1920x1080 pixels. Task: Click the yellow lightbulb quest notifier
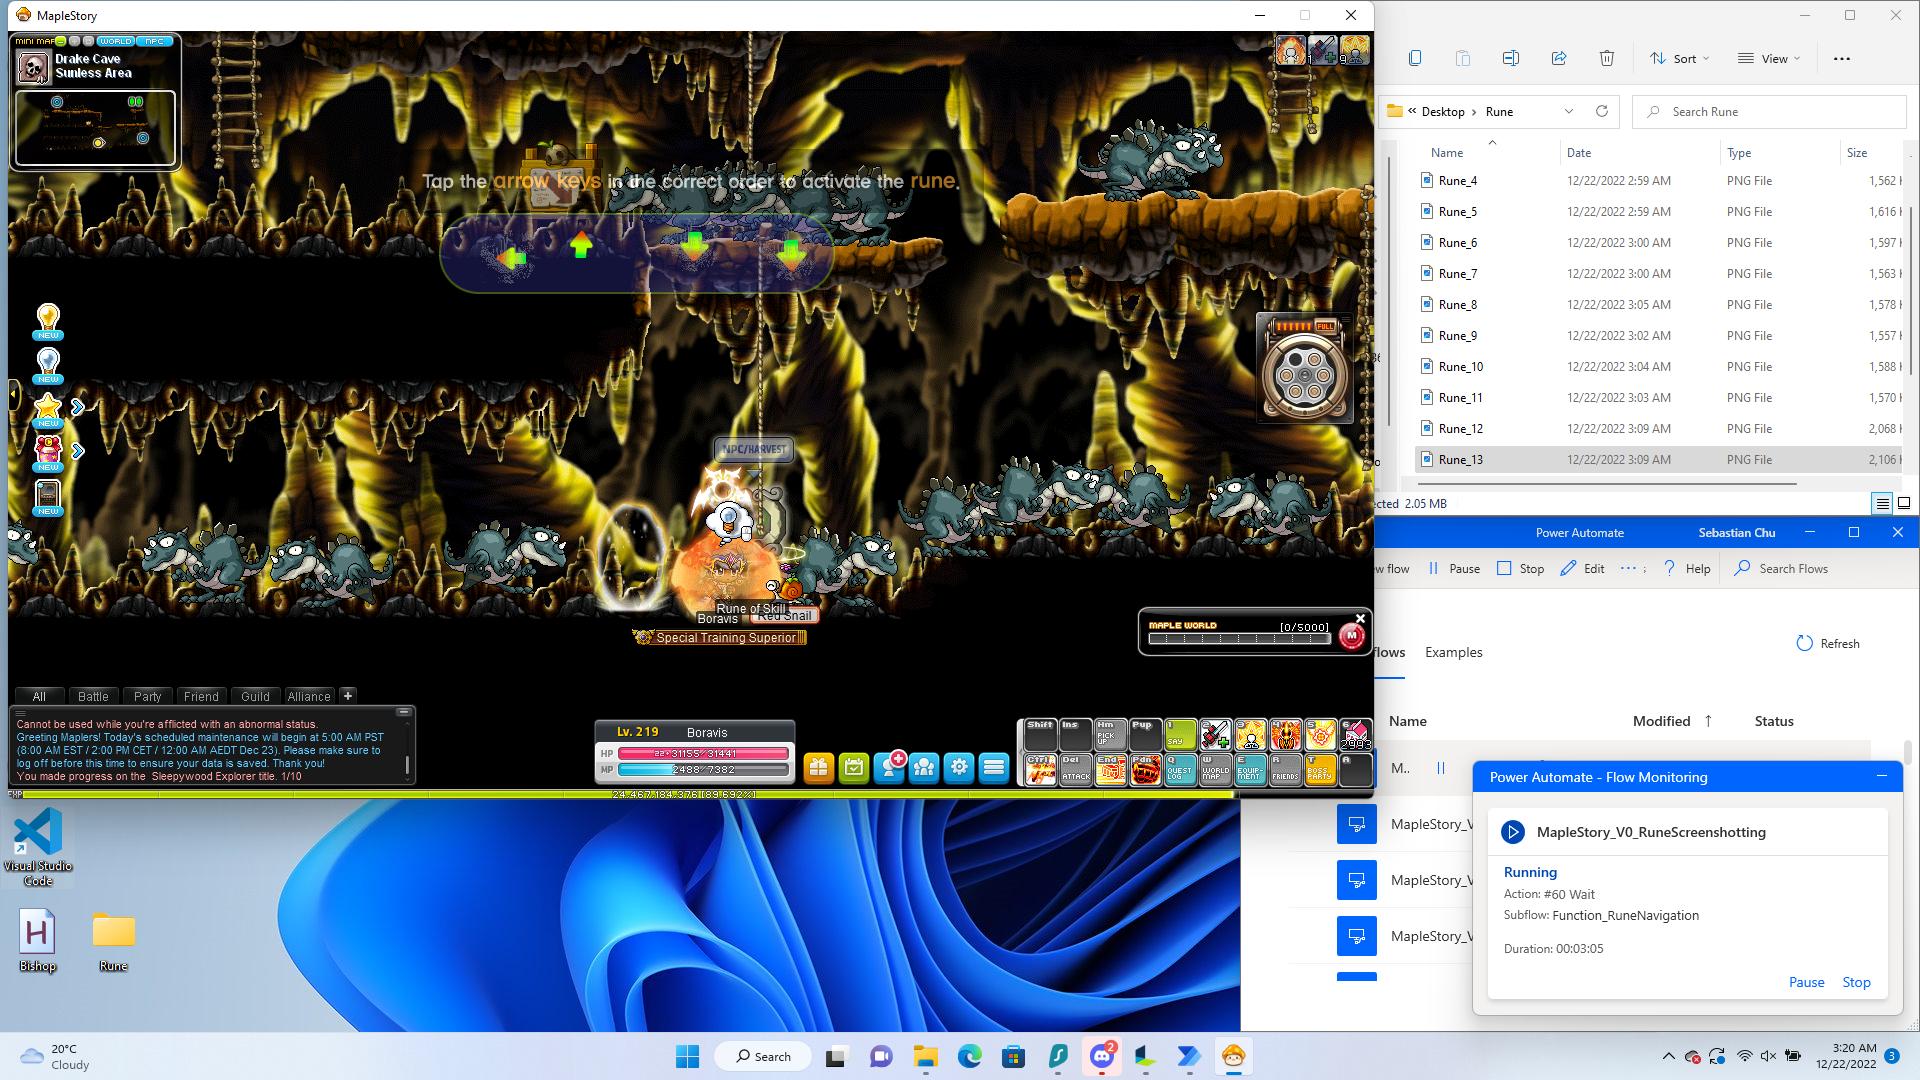pos(48,321)
